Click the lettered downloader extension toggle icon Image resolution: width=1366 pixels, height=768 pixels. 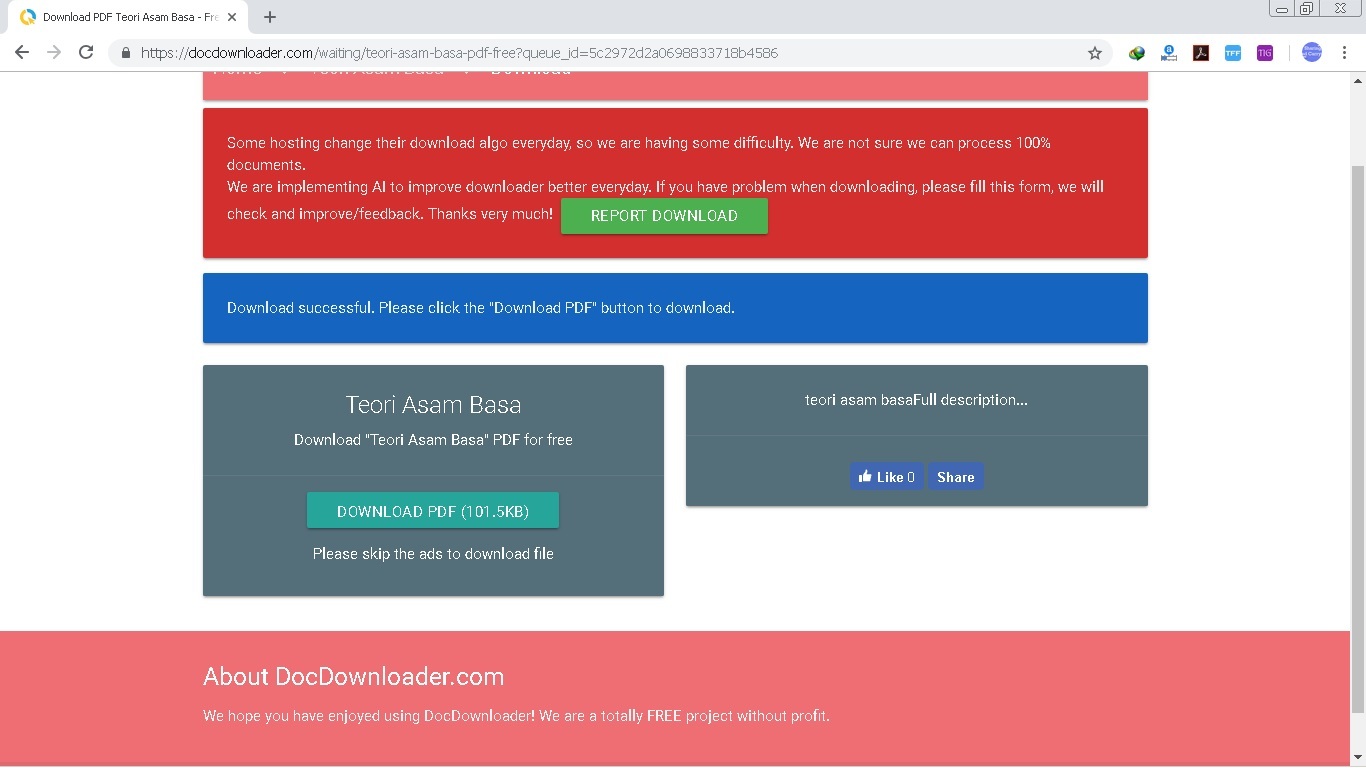1168,53
